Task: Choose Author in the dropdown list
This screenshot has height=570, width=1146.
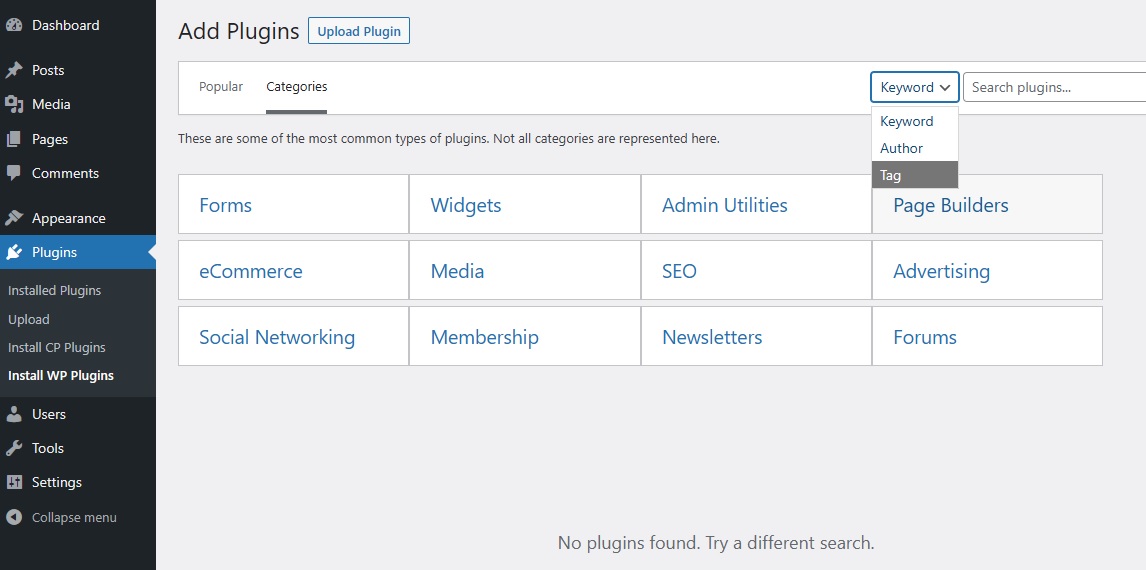Action: 914,148
